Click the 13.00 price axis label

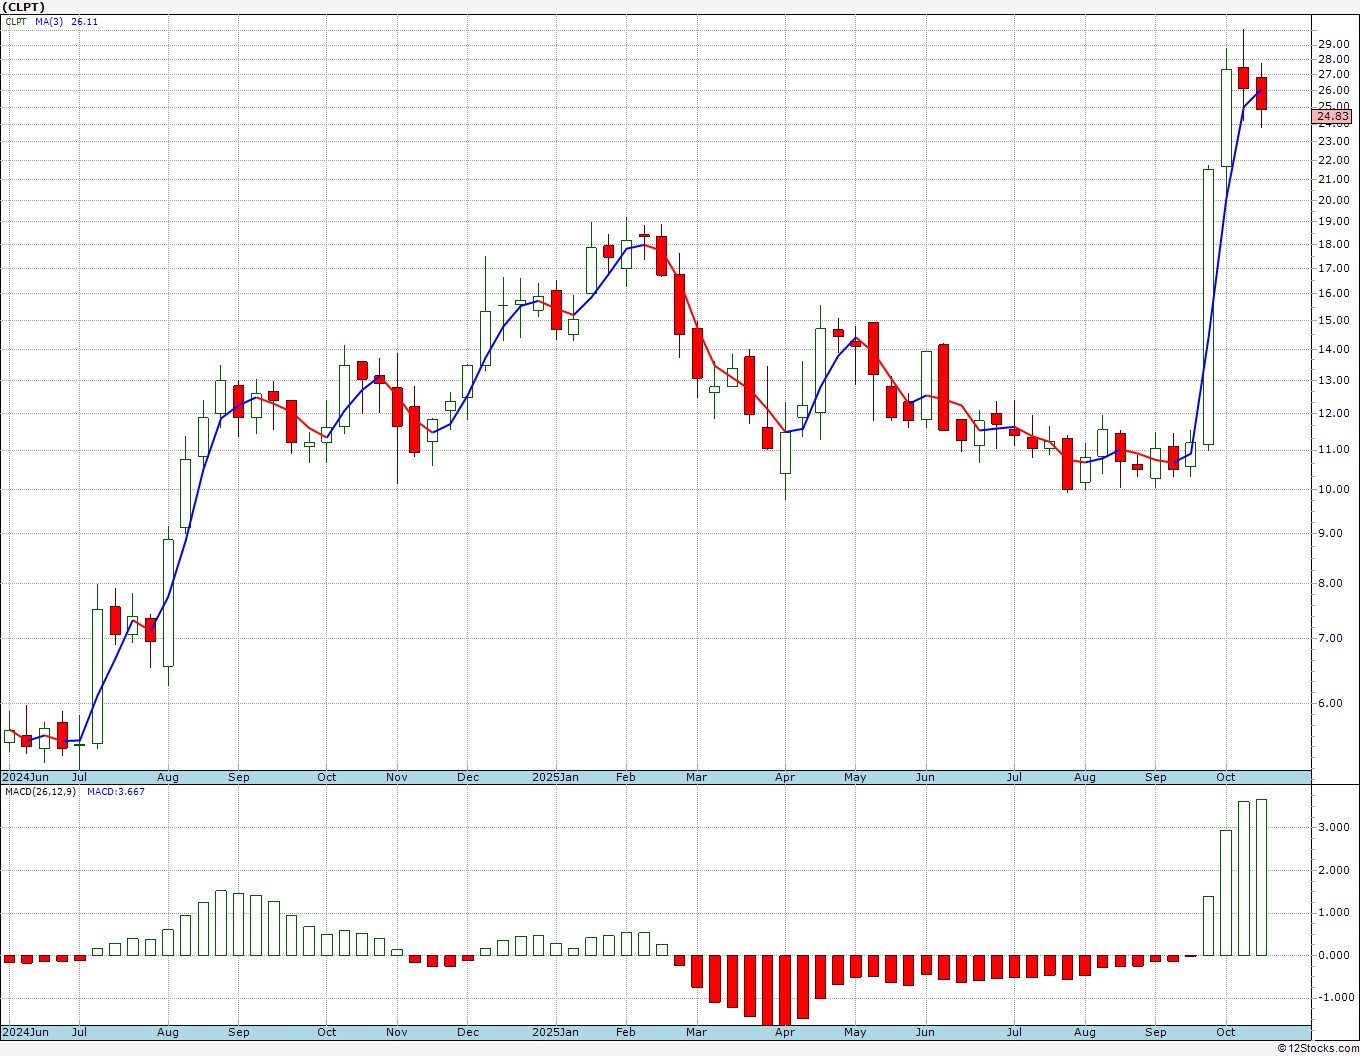pos(1333,381)
